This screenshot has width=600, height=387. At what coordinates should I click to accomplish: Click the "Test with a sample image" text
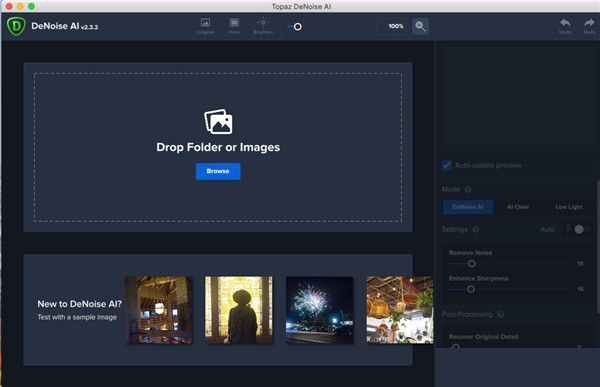[x=77, y=317]
